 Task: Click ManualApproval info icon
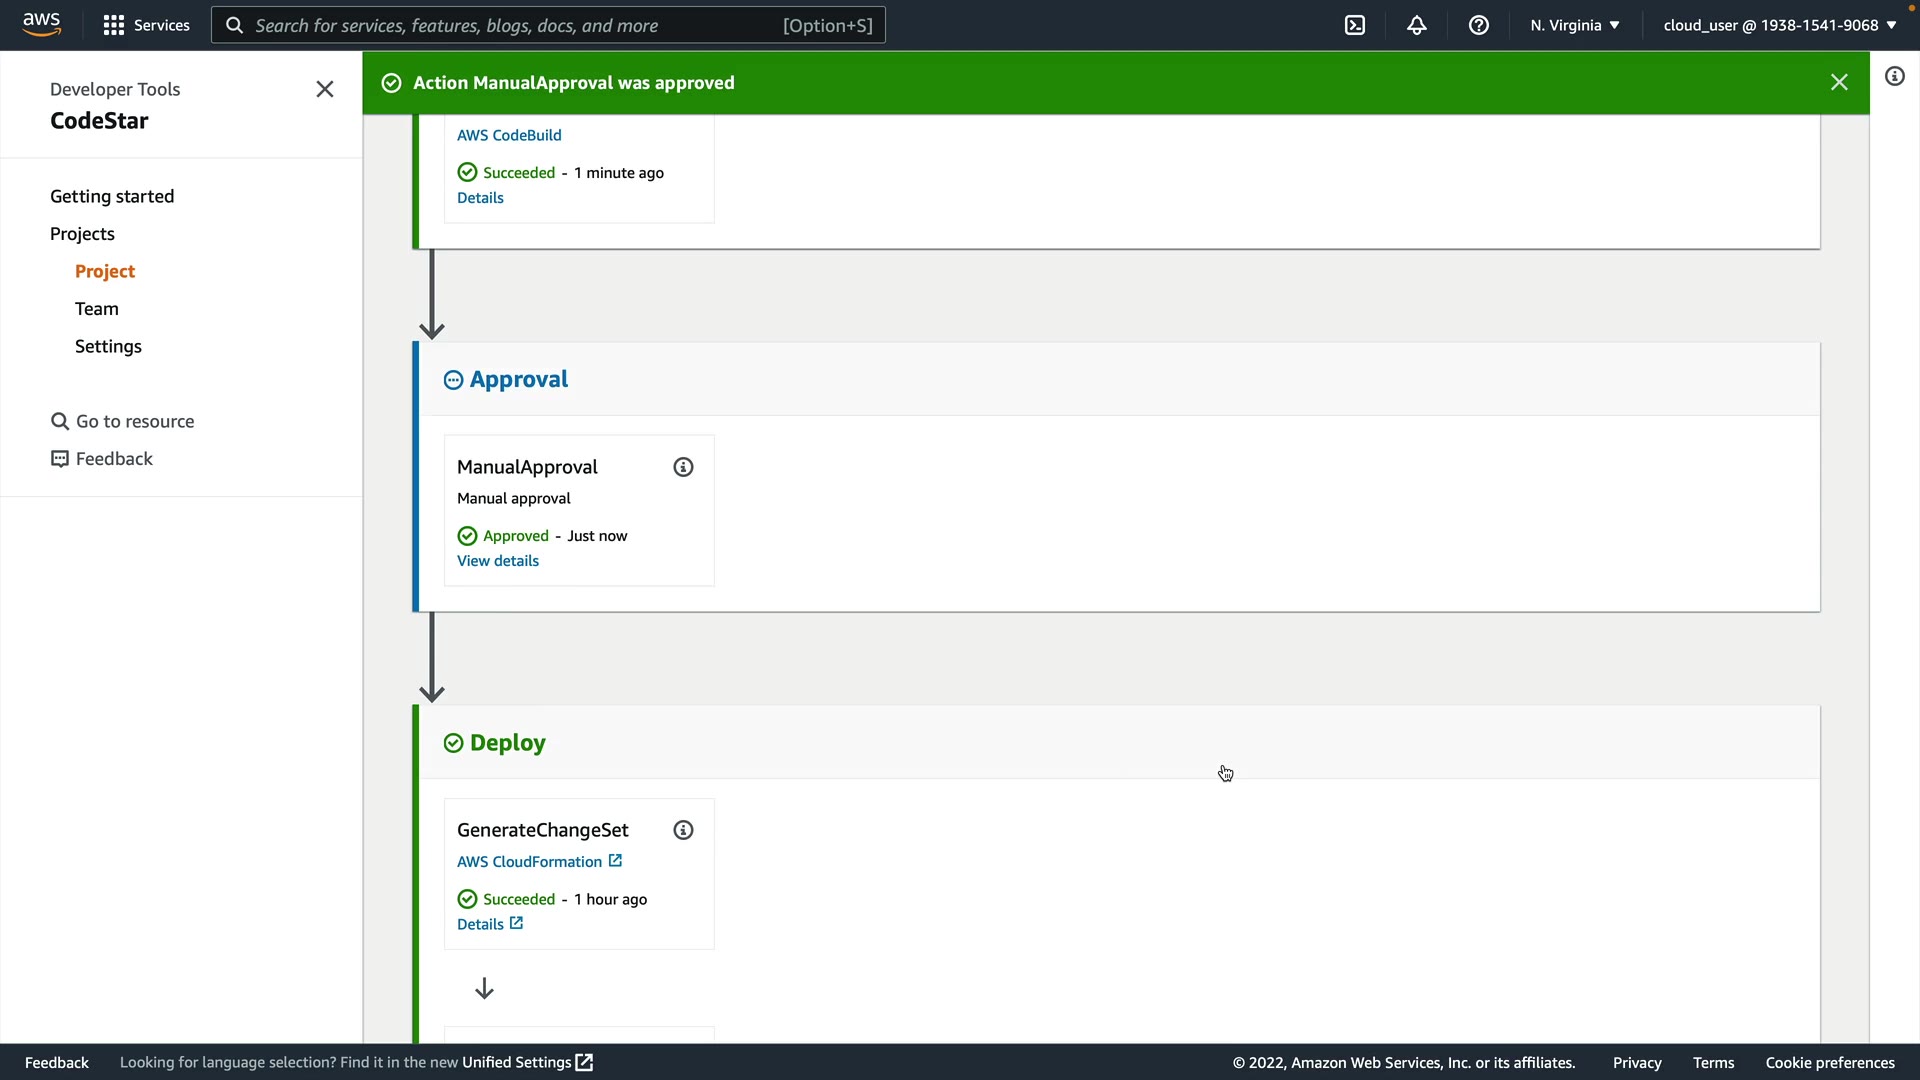click(x=683, y=467)
